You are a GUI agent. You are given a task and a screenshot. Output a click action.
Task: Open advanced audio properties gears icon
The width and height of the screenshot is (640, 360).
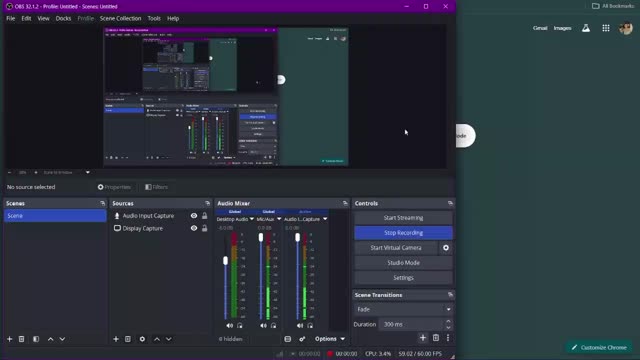tap(302, 339)
